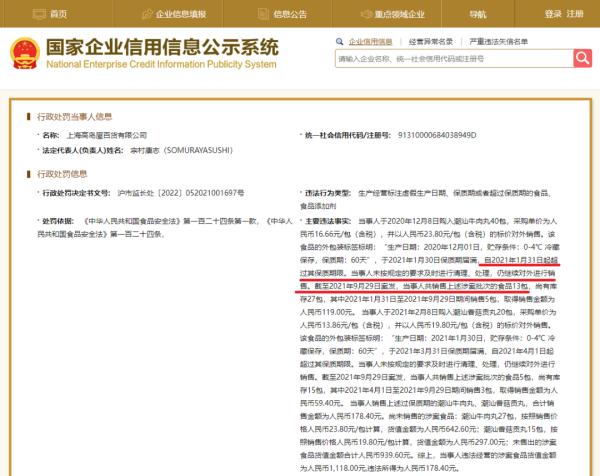Image resolution: width=600 pixels, height=476 pixels.
Task: Click the document icon beside 信息公告
Action: tap(263, 14)
